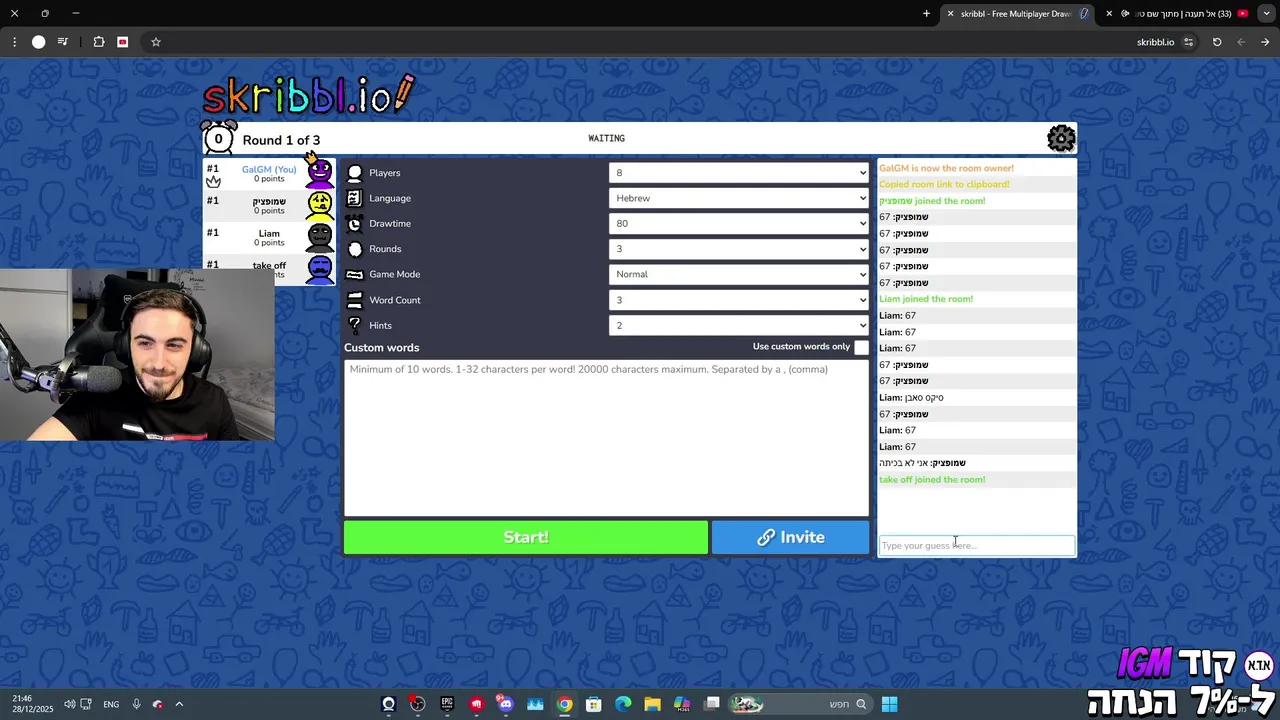Open Microsoft Store from the taskbar
Viewport: 1280px width, 720px height.
(x=594, y=704)
